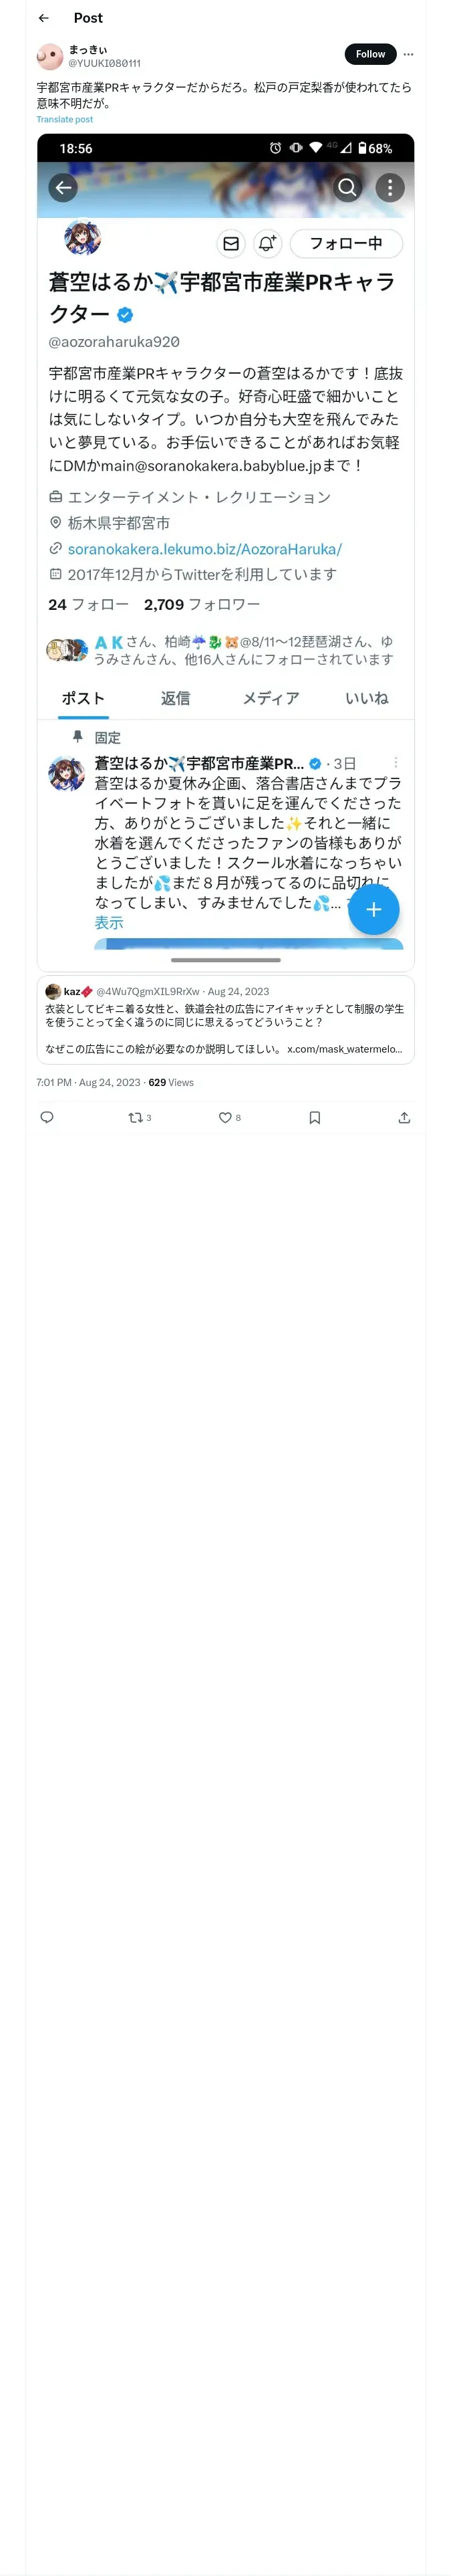Tap the search magnifier on profile header
451x2576 pixels.
(347, 187)
